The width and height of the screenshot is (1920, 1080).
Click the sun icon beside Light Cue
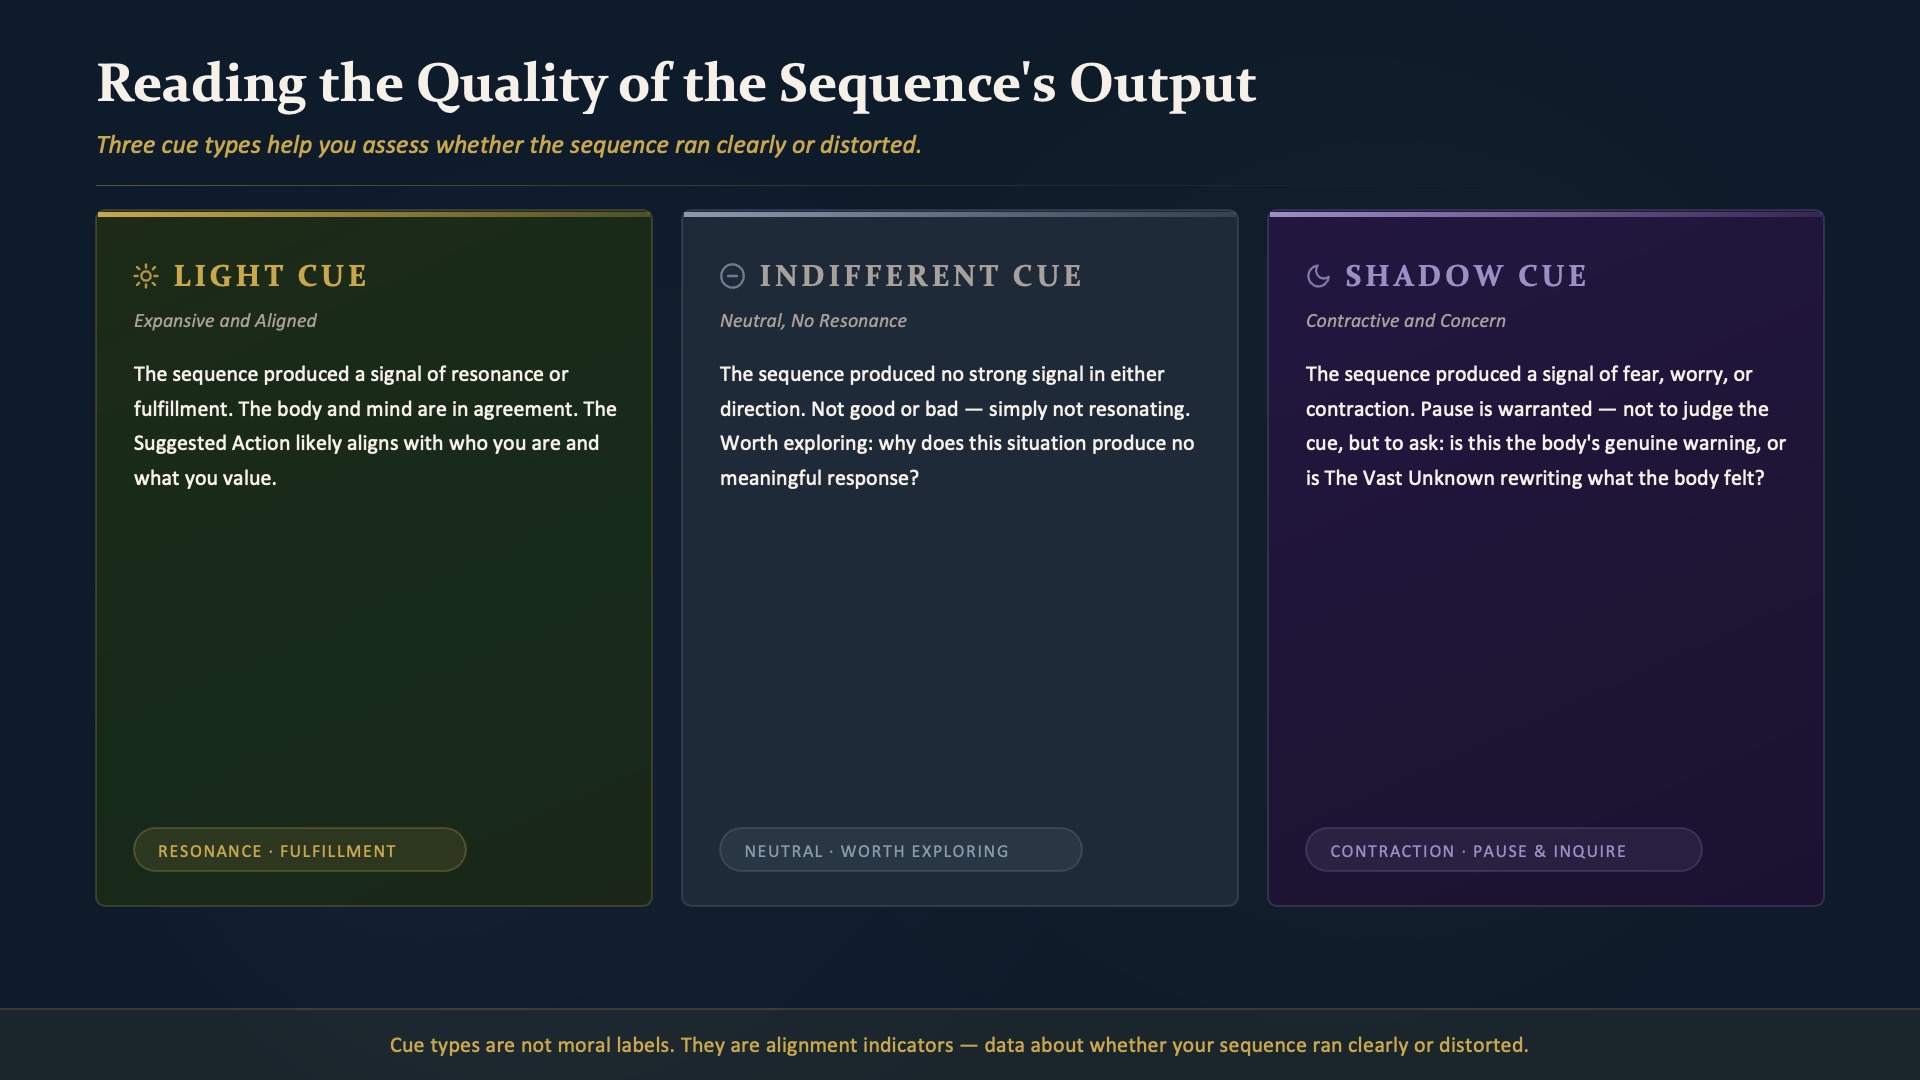coord(146,276)
